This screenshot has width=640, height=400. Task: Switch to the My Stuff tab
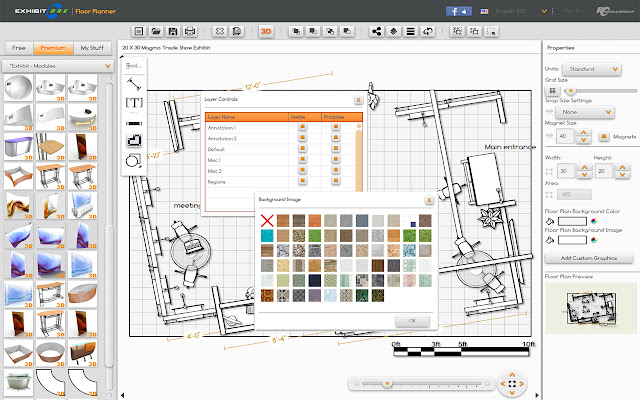coord(90,47)
